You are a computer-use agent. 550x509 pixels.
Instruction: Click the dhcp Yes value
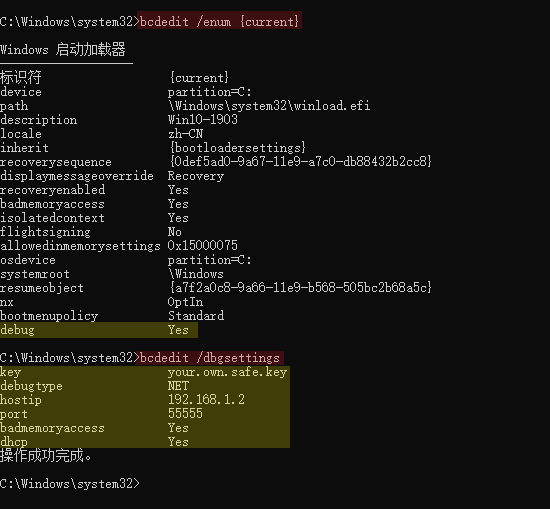point(178,442)
